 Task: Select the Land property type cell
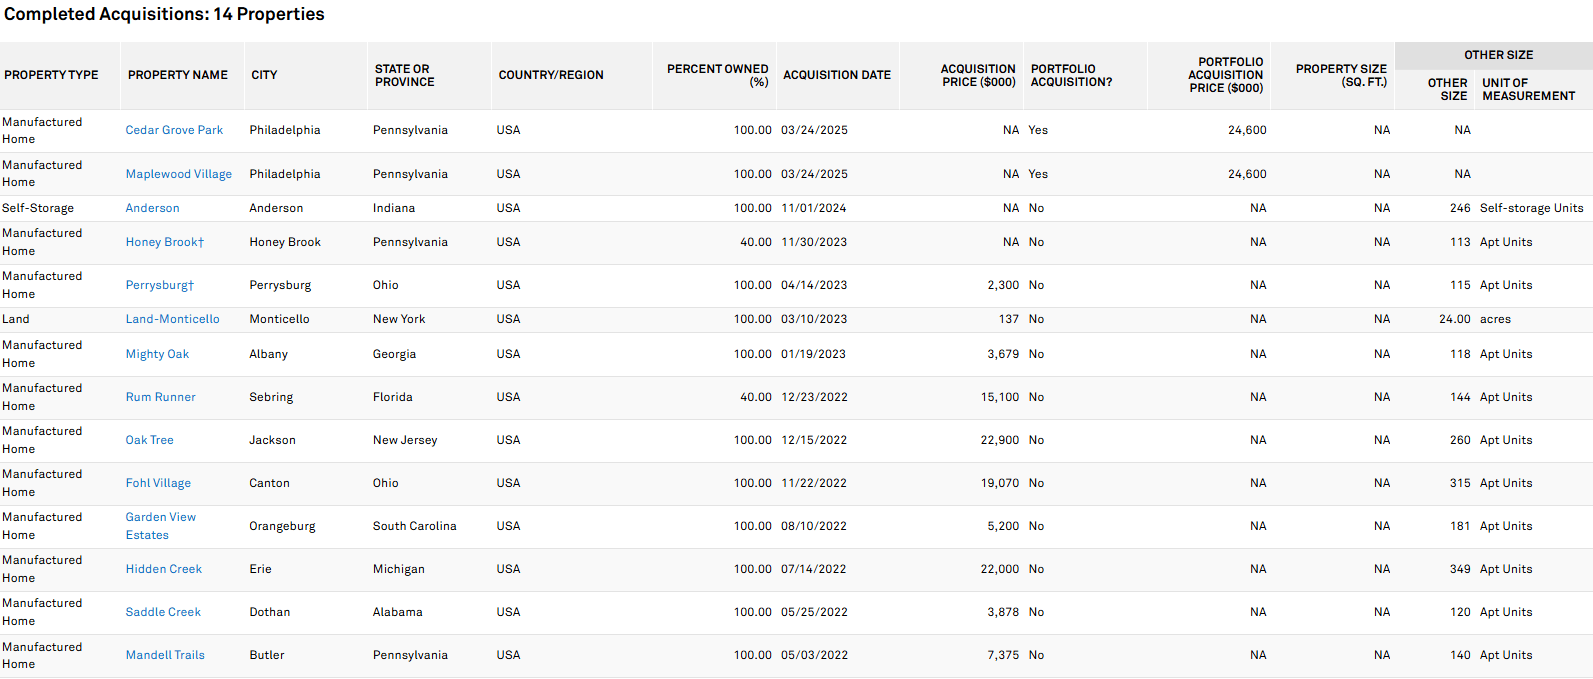[x=16, y=319]
